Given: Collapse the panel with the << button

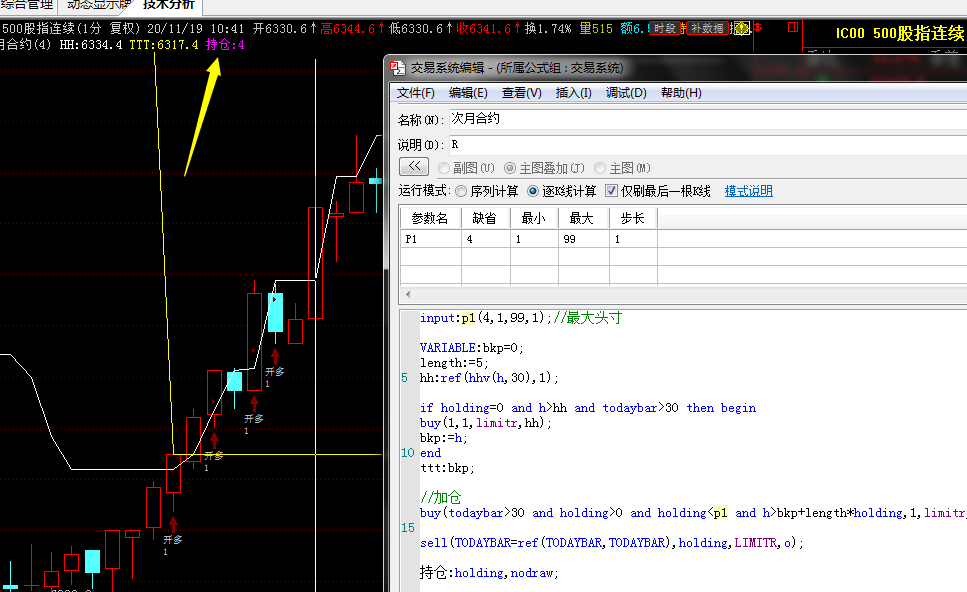Looking at the screenshot, I should [414, 166].
